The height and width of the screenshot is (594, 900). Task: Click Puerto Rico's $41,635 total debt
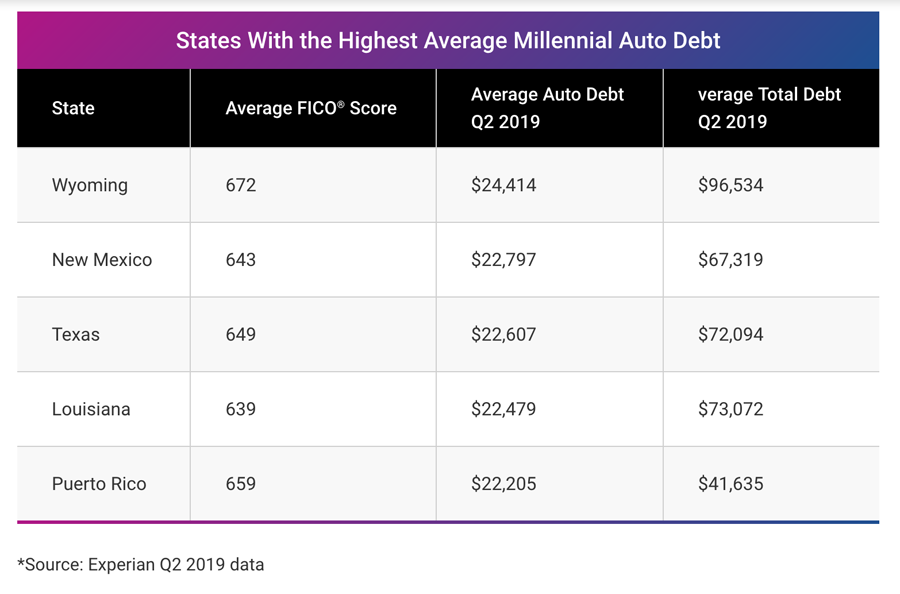731,484
